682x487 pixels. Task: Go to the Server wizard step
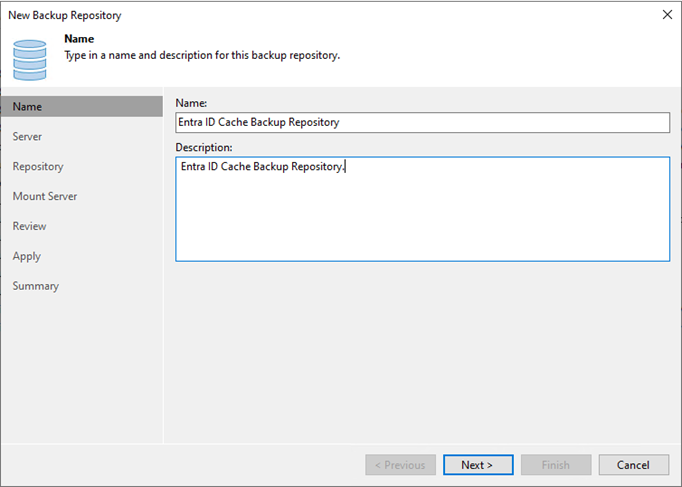click(x=27, y=137)
